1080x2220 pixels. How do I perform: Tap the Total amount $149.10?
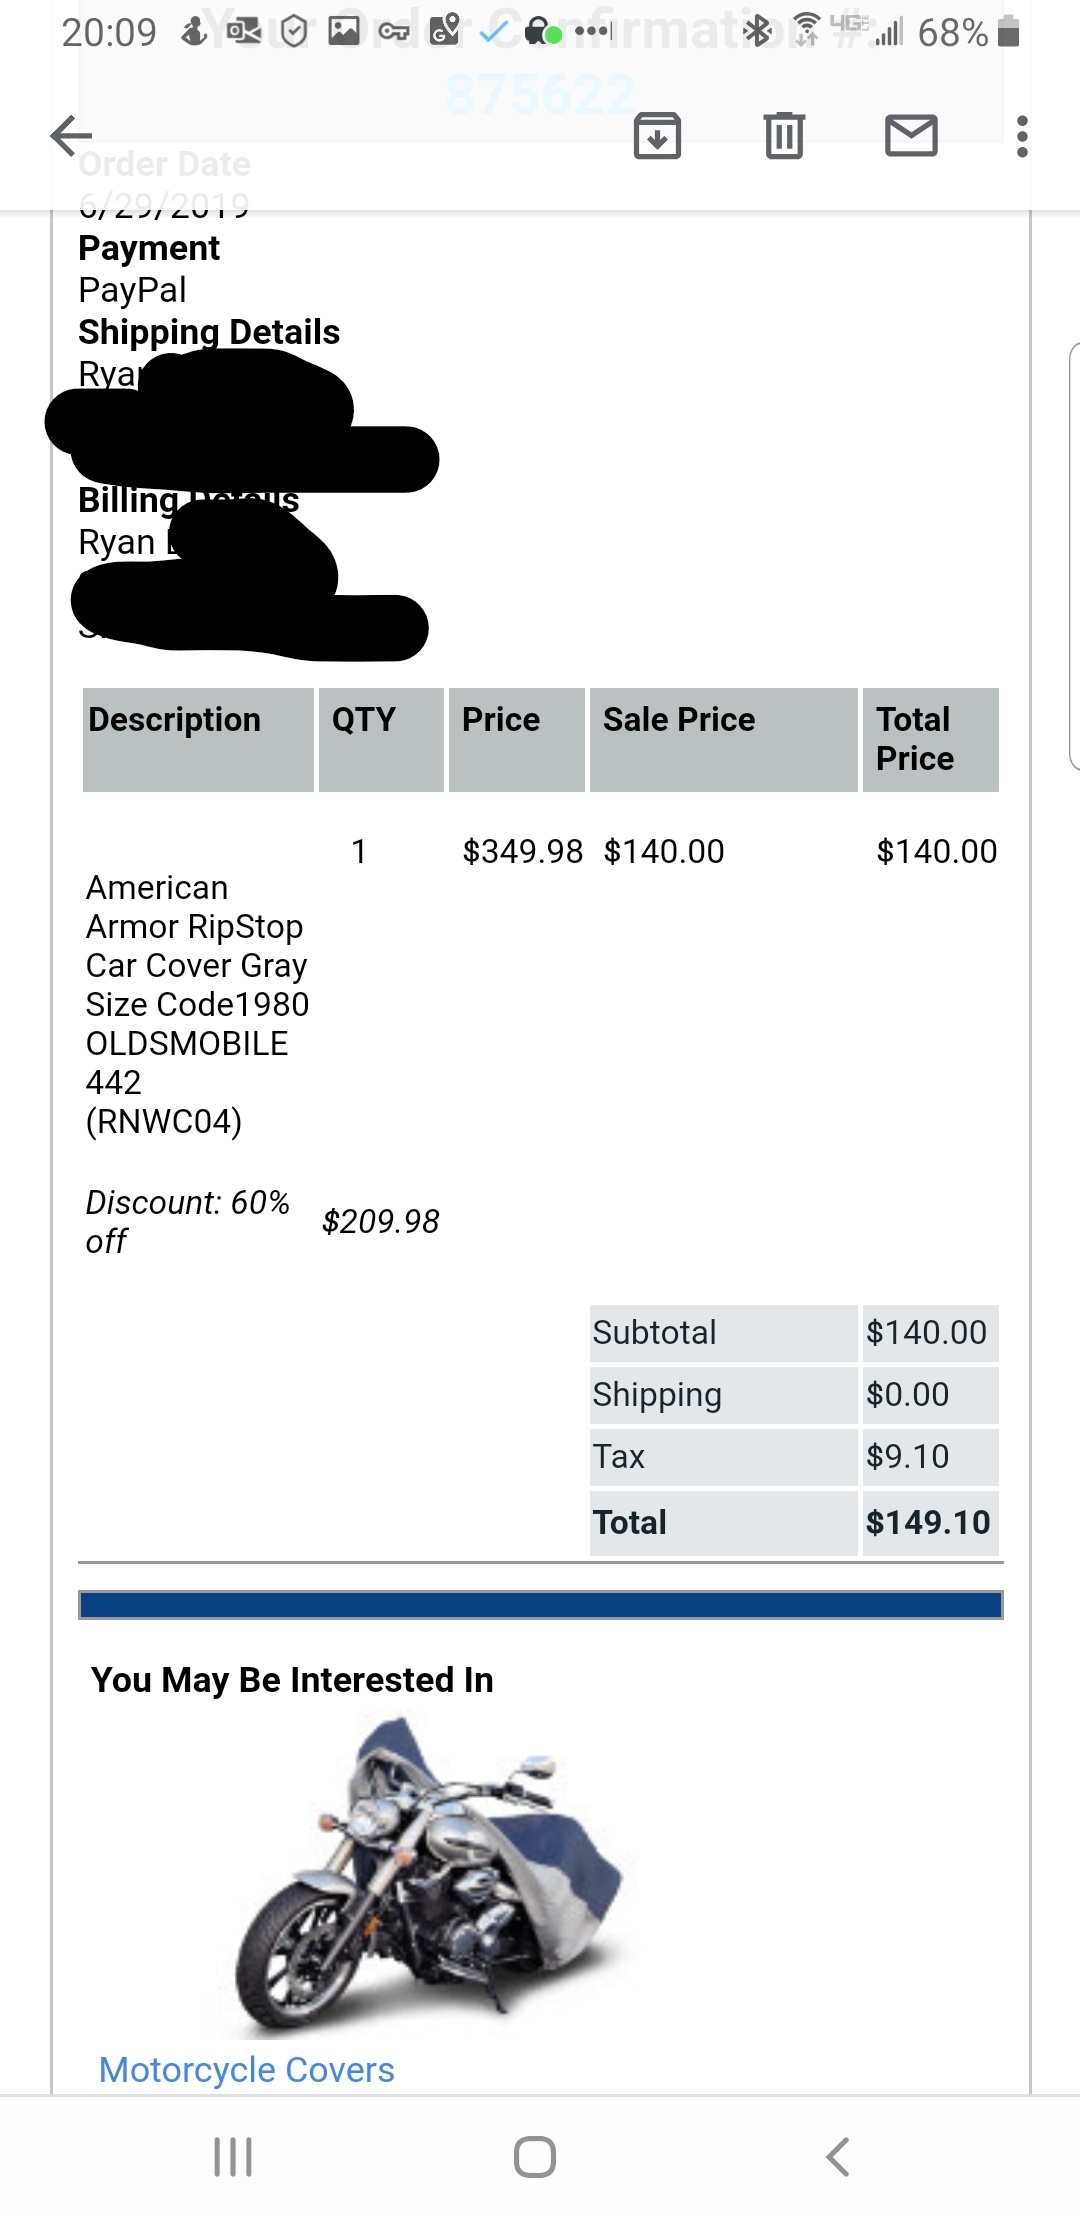click(x=928, y=1523)
